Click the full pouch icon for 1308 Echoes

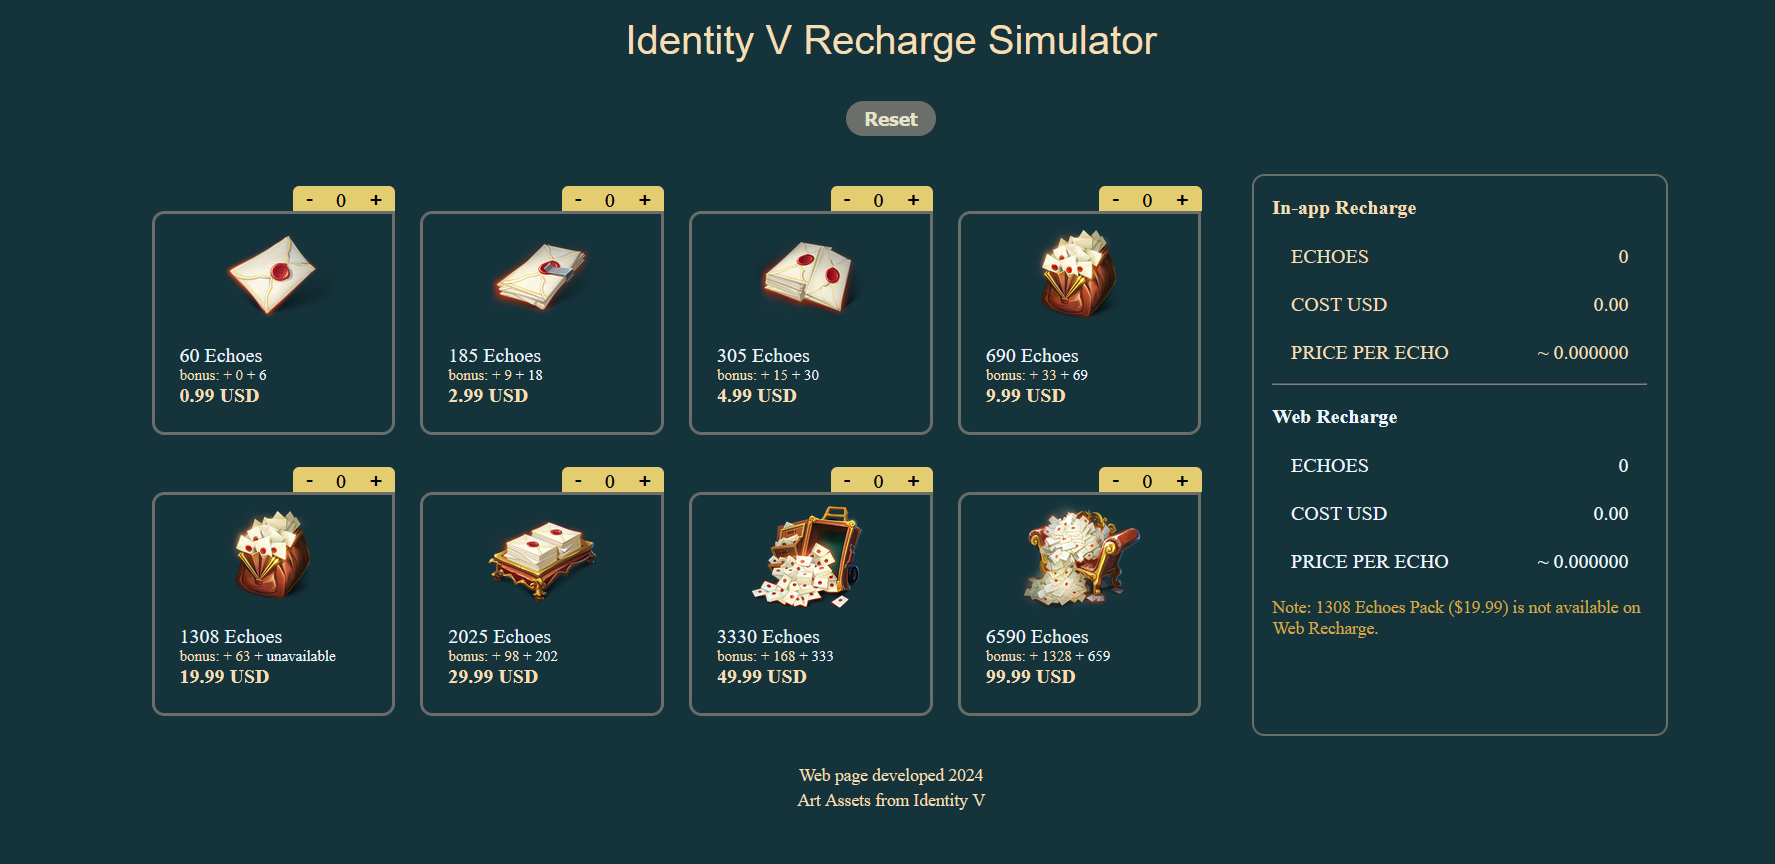click(x=272, y=555)
